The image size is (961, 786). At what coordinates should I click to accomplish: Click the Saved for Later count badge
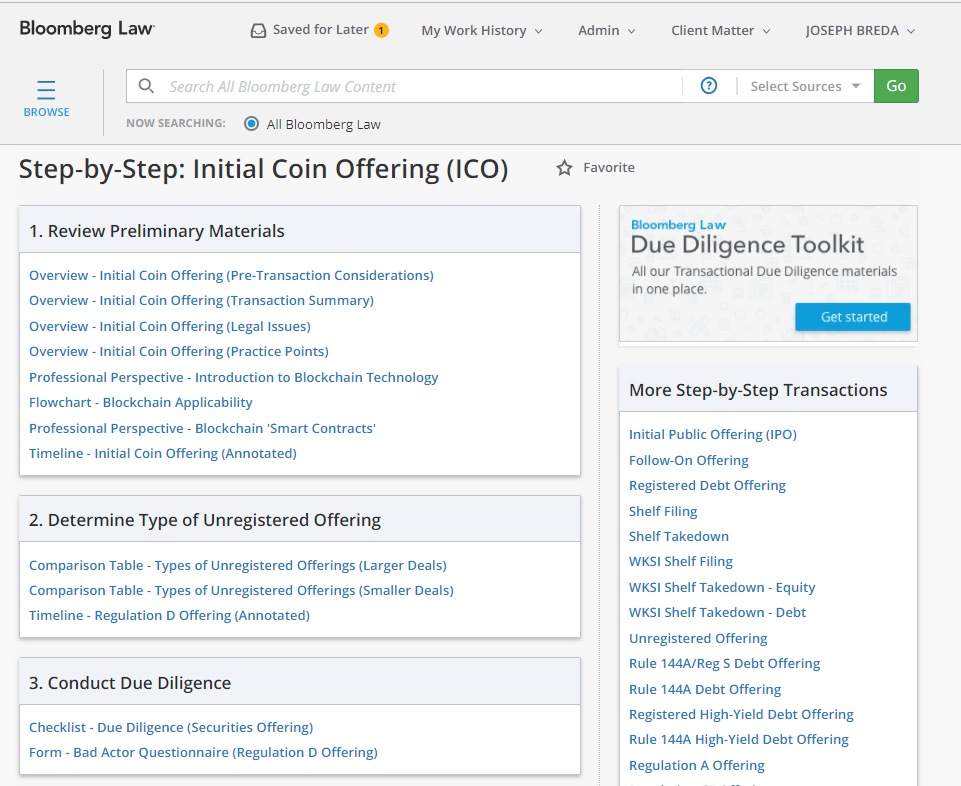tap(381, 30)
